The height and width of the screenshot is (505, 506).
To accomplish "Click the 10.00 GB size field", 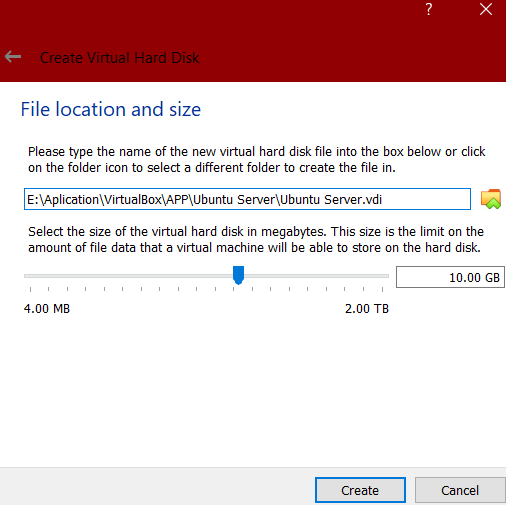I will [450, 277].
